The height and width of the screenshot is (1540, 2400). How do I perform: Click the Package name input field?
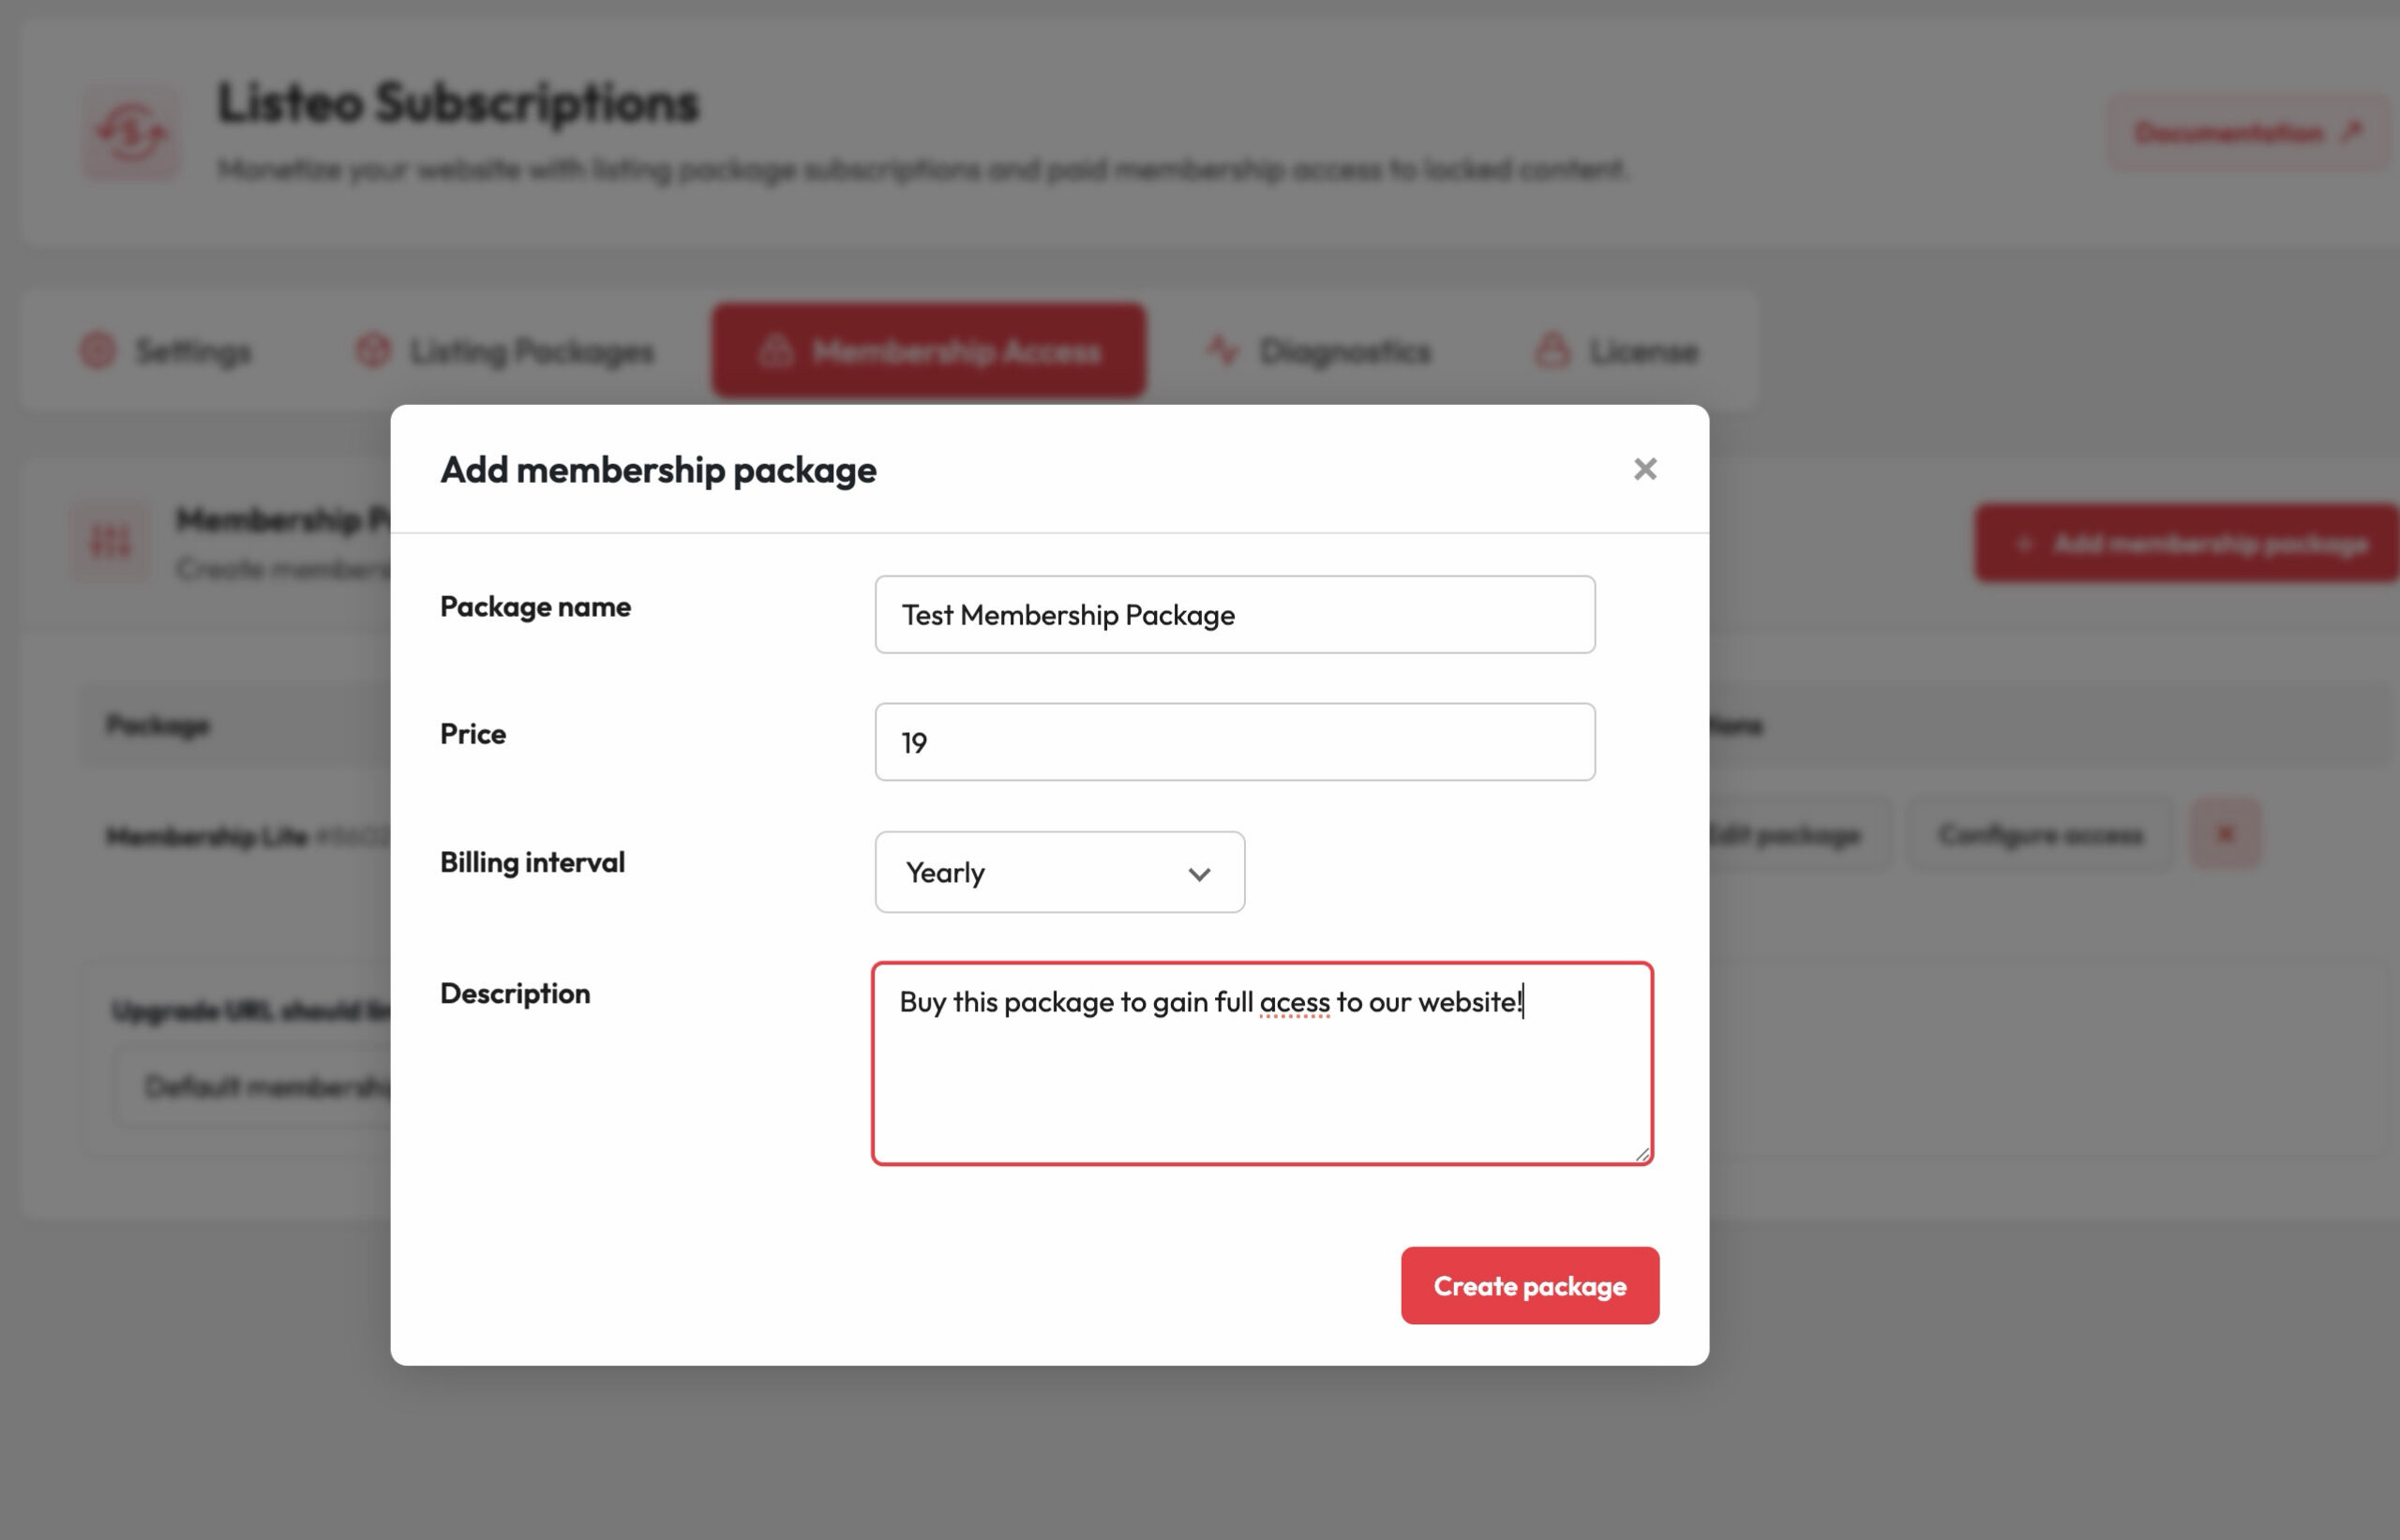click(1235, 615)
